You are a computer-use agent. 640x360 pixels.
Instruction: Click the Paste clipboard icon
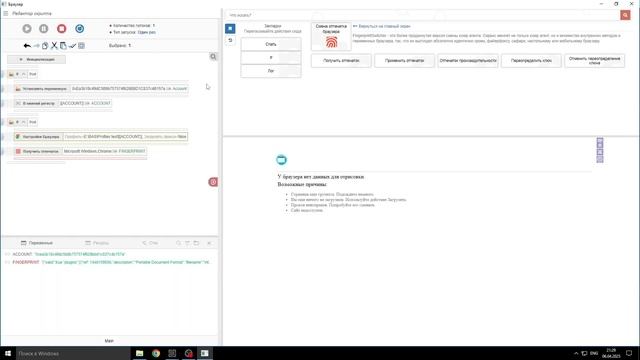point(63,46)
